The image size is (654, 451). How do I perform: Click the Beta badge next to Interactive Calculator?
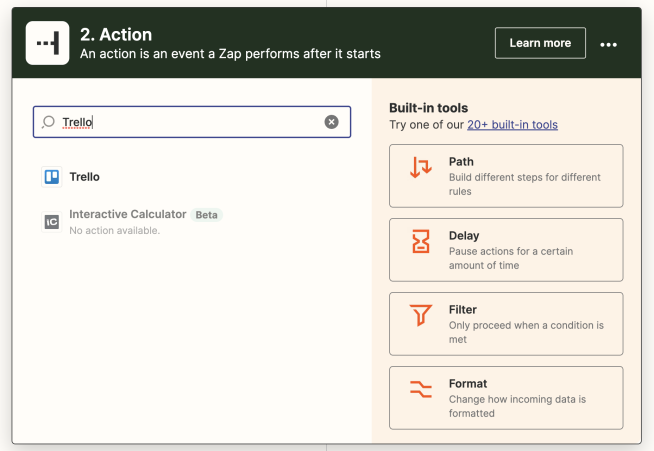click(206, 215)
